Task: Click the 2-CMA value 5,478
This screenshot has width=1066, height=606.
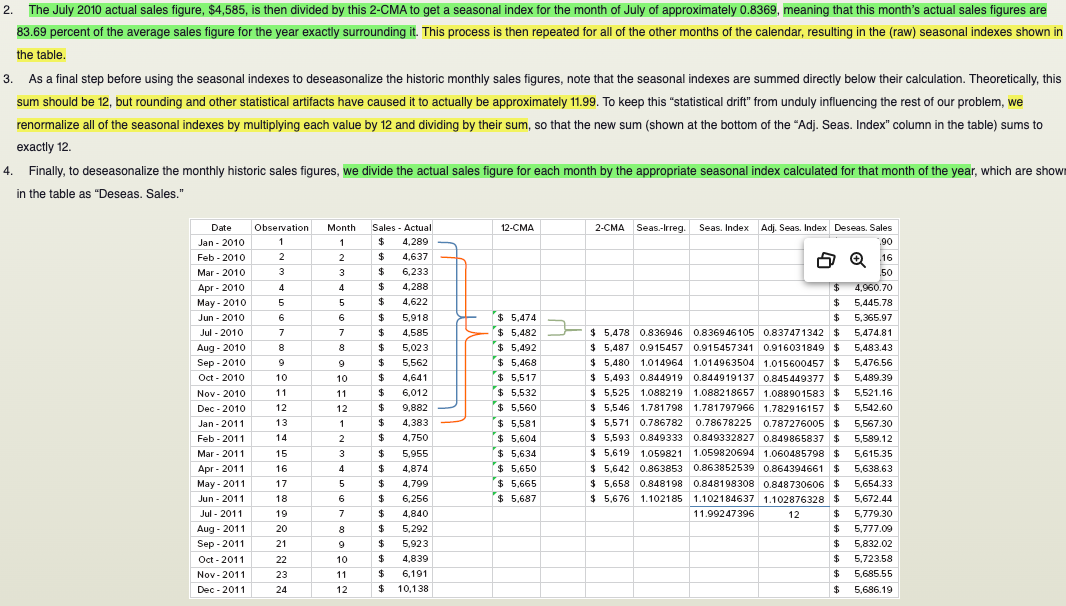Action: pos(616,333)
